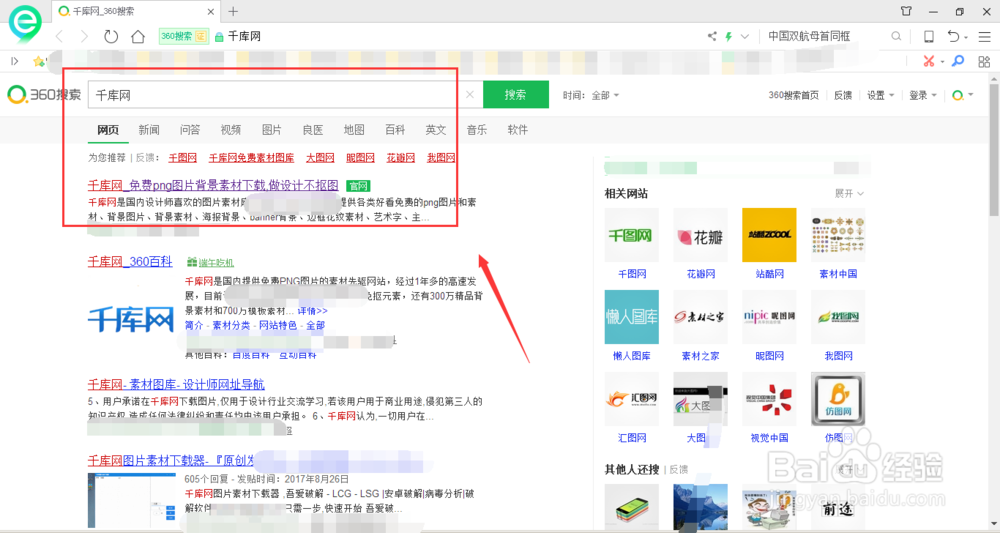Click the 我图网 site icon
Image resolution: width=1000 pixels, height=533 pixels.
tap(838, 317)
